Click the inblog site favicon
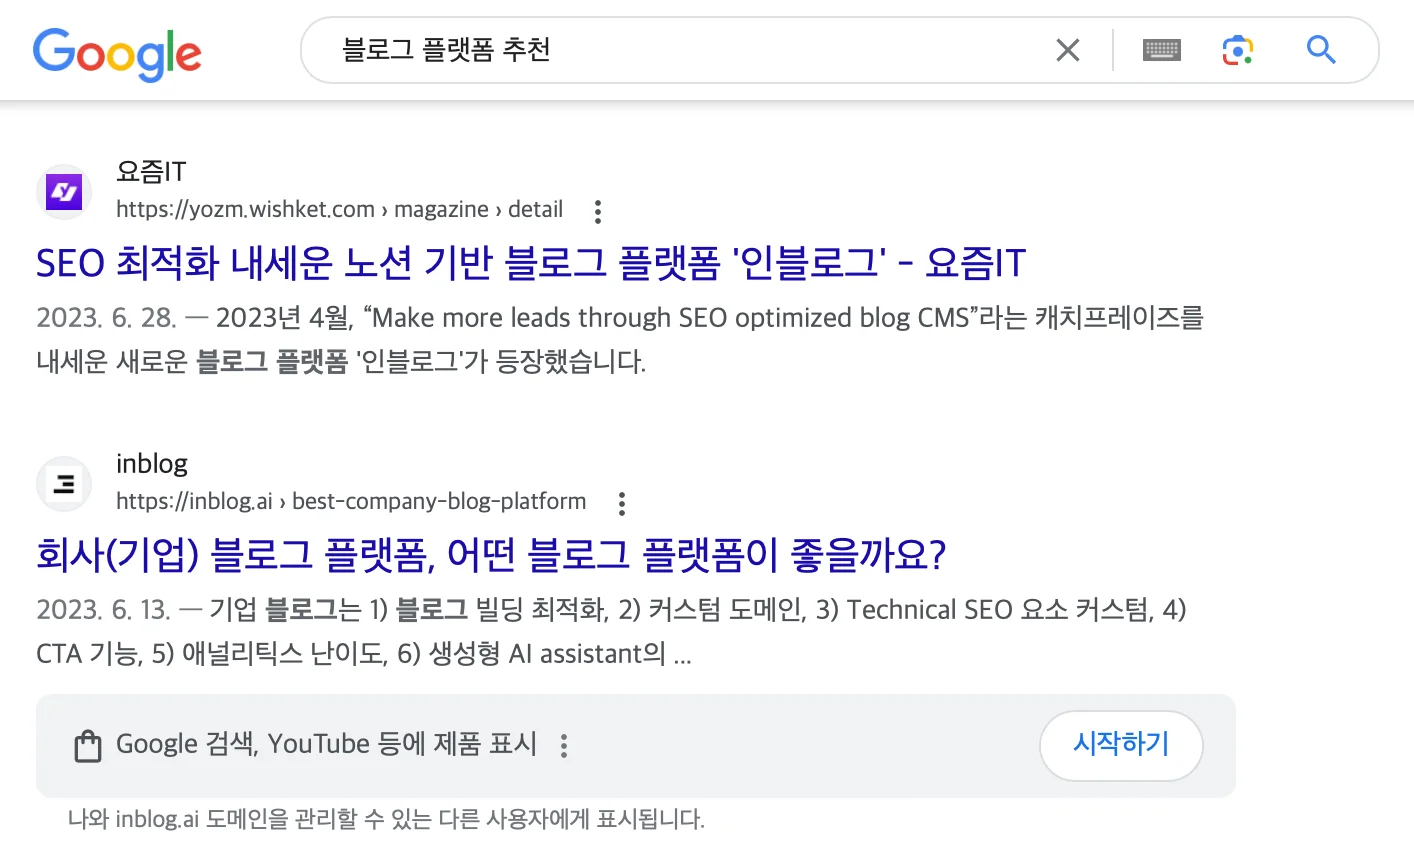 coord(63,483)
